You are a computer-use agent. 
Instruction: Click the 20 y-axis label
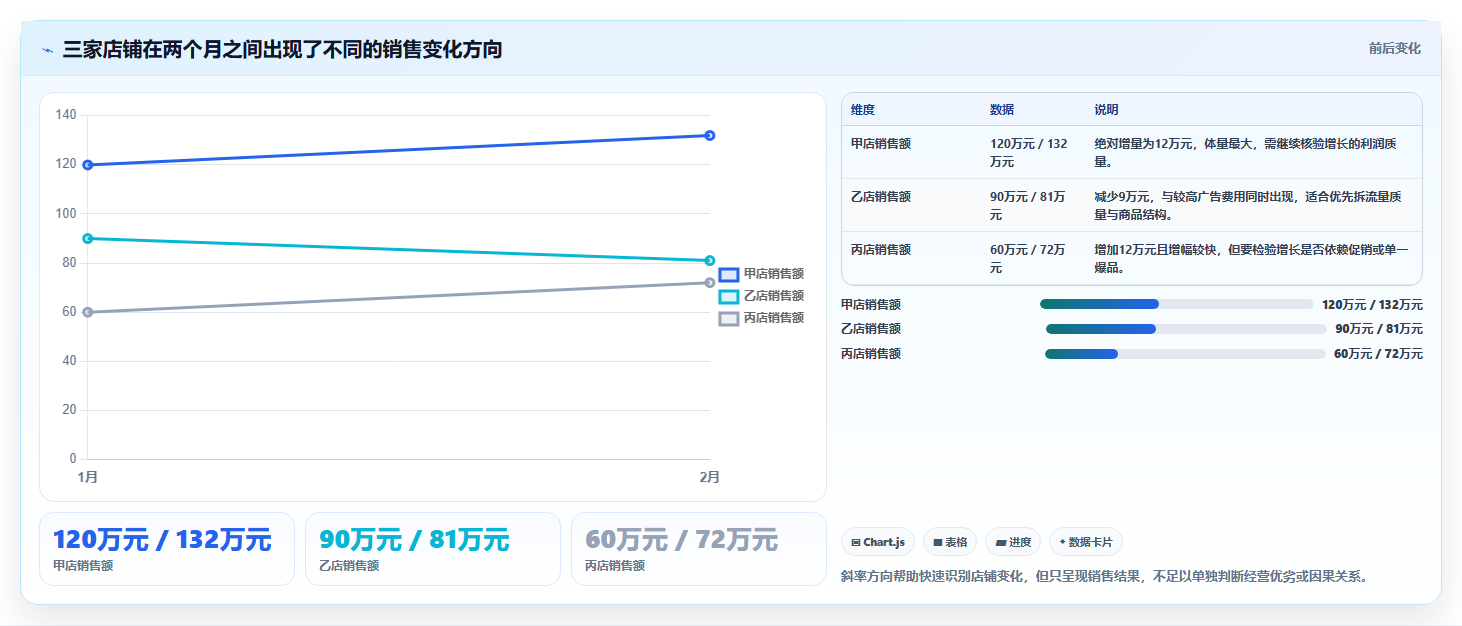point(69,410)
